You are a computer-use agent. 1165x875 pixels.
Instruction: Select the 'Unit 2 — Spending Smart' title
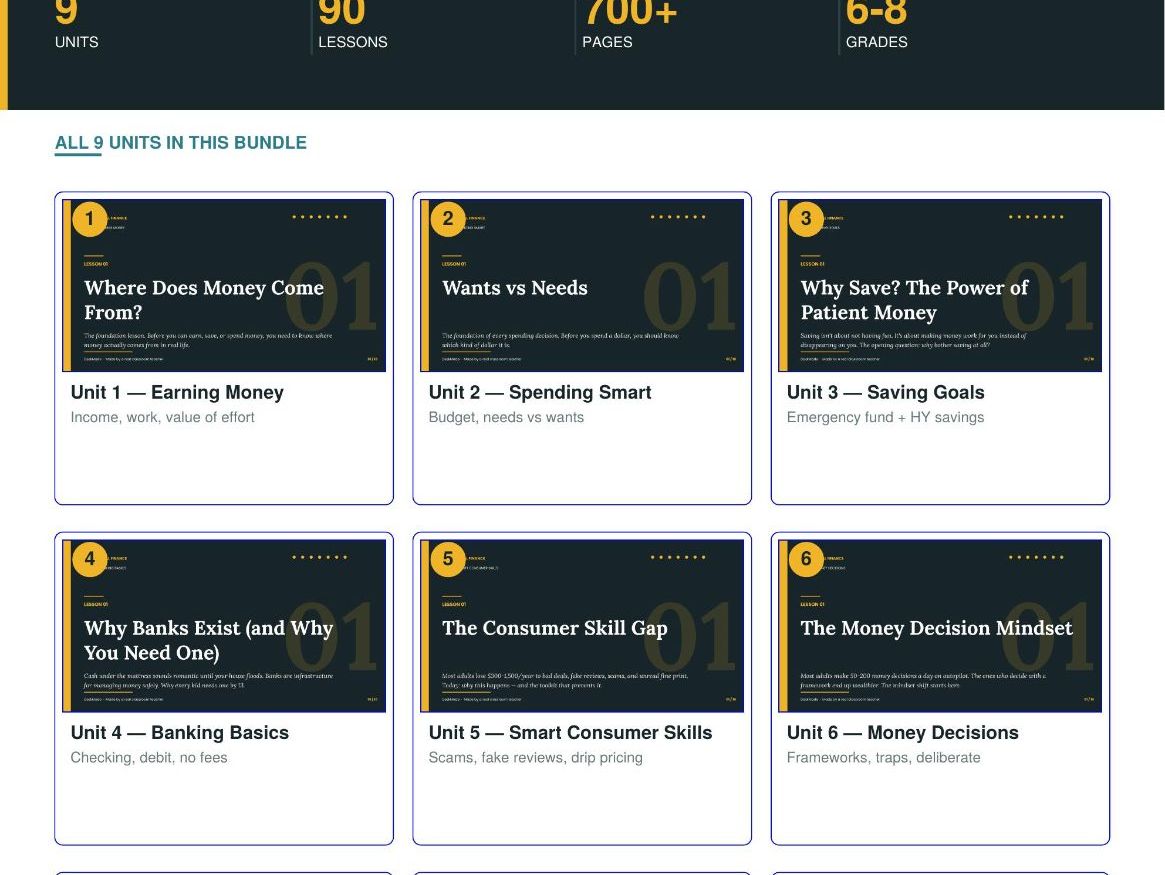click(539, 392)
